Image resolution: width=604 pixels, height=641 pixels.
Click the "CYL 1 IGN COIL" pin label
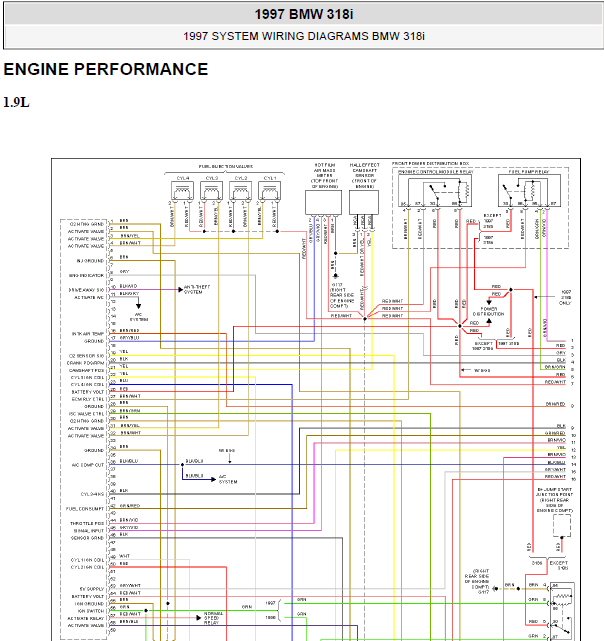(x=88, y=560)
